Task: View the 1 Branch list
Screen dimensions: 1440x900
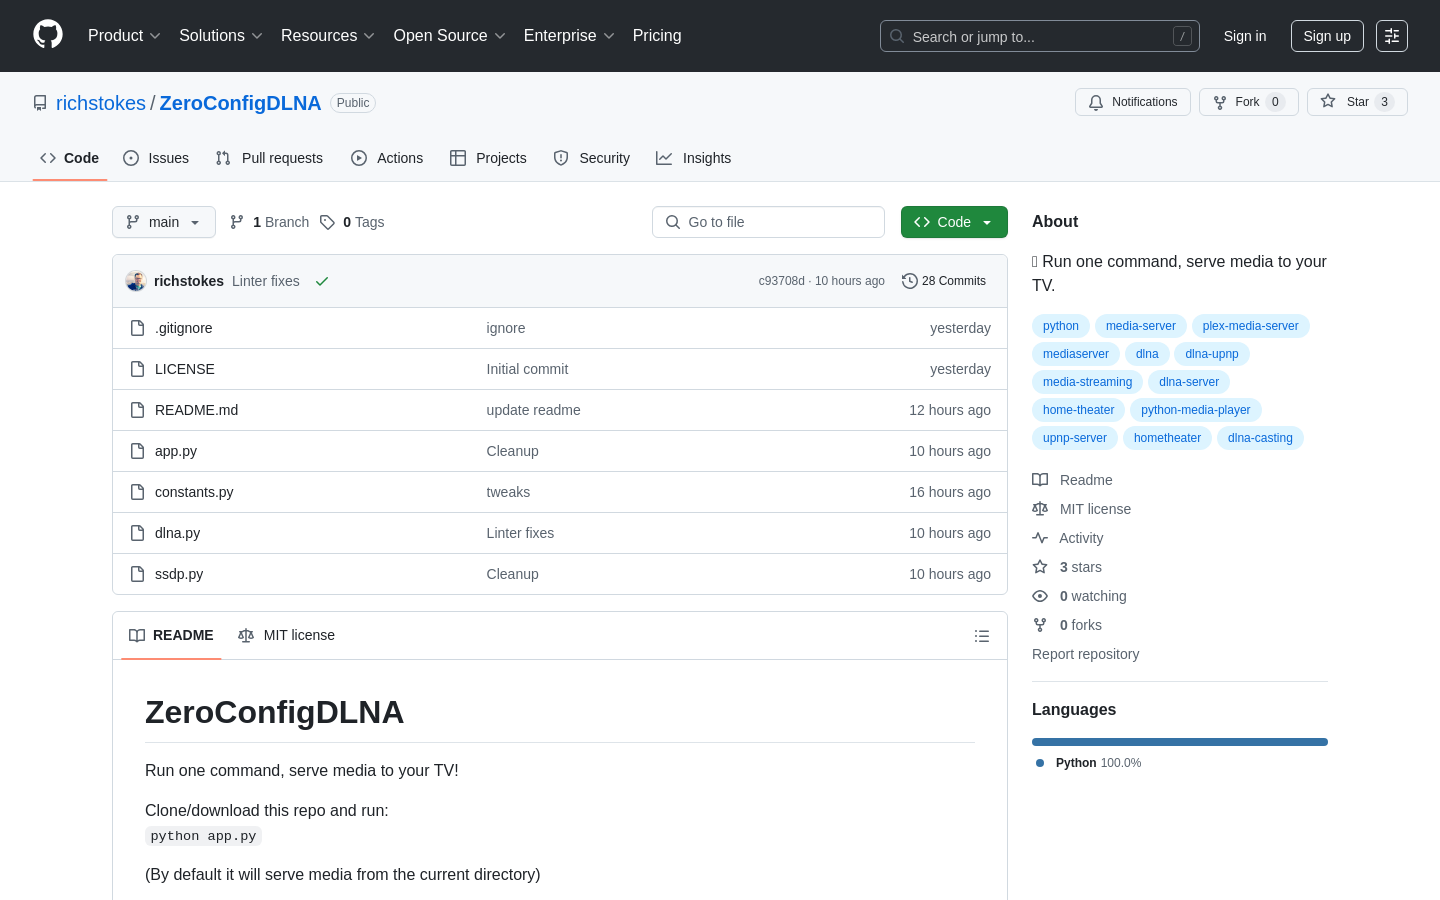Action: (x=269, y=222)
